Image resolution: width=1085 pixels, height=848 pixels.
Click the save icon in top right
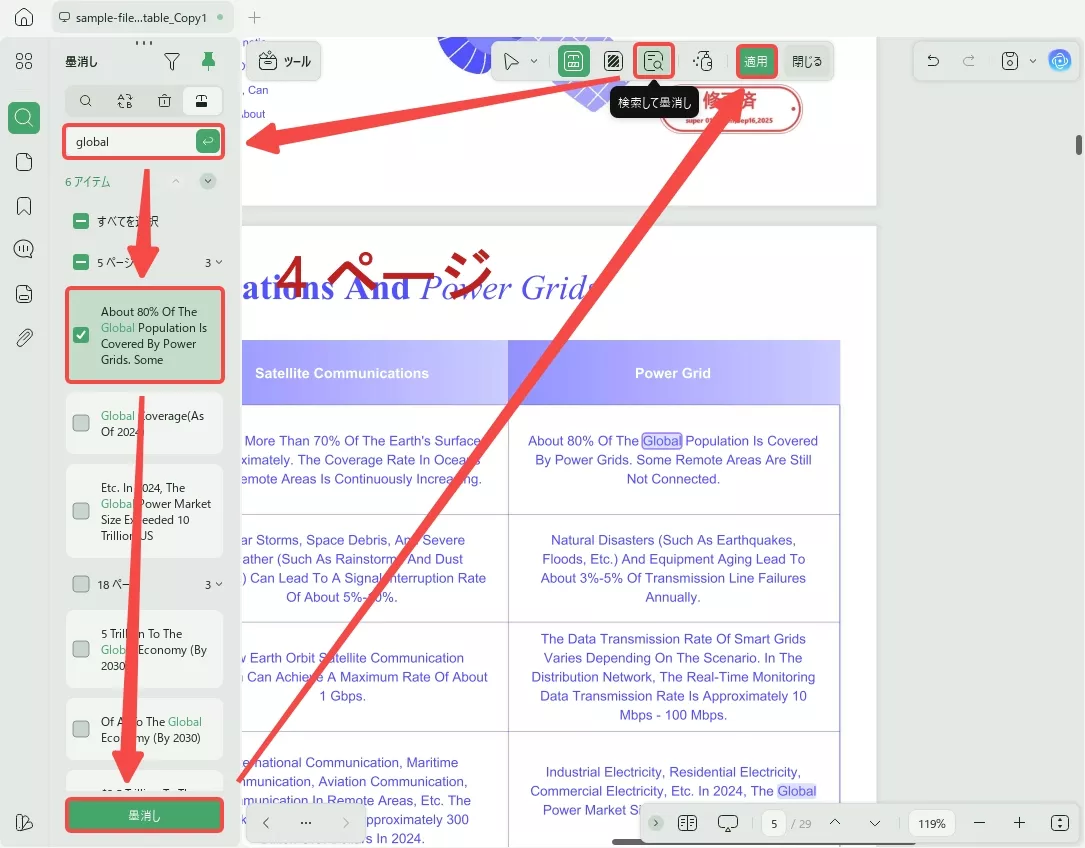click(x=1010, y=61)
